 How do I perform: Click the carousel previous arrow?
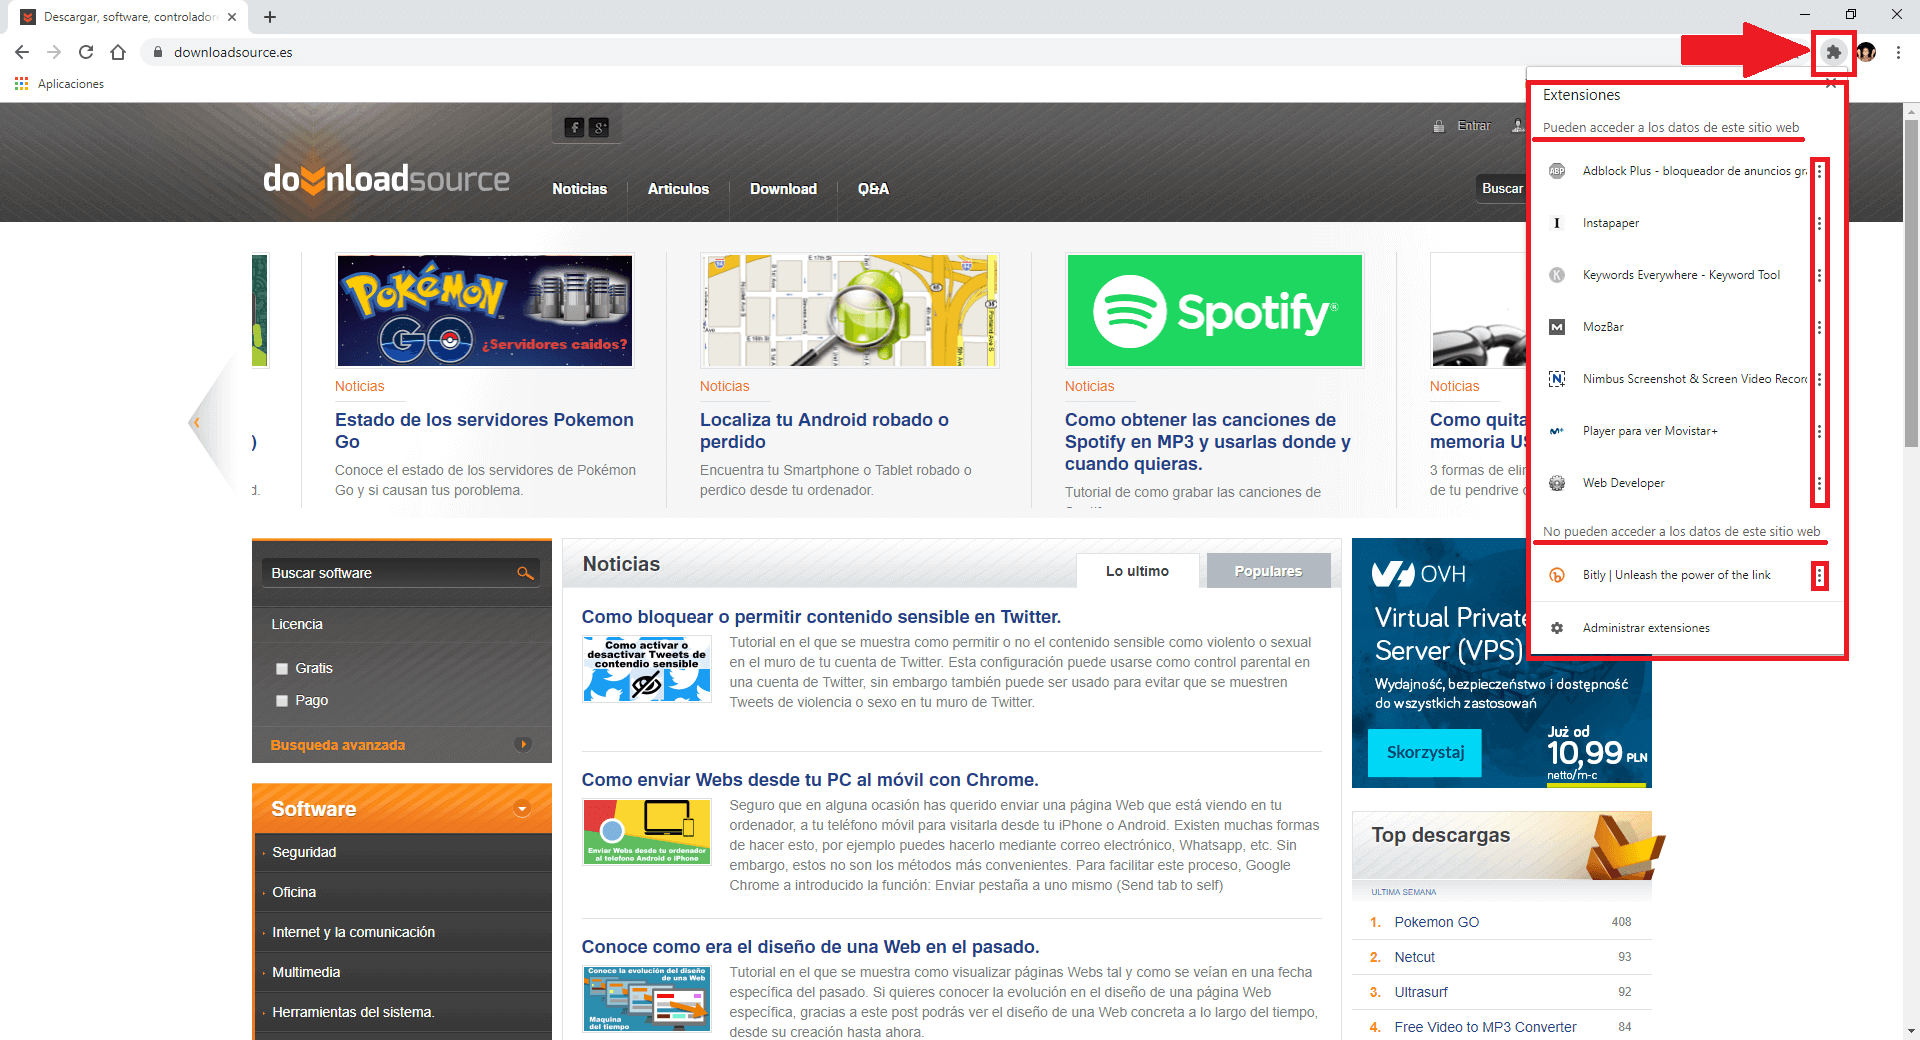pyautogui.click(x=197, y=422)
